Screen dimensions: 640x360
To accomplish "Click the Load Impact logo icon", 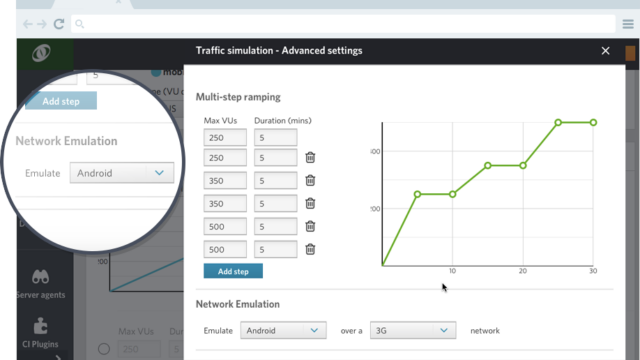I will point(41,53).
